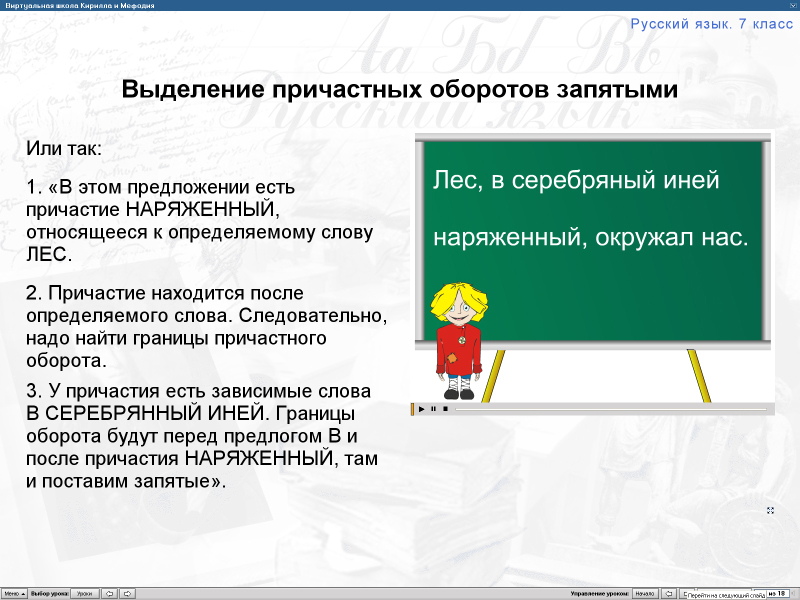Stop the video playback
Image resolution: width=800 pixels, height=600 pixels.
click(x=447, y=409)
